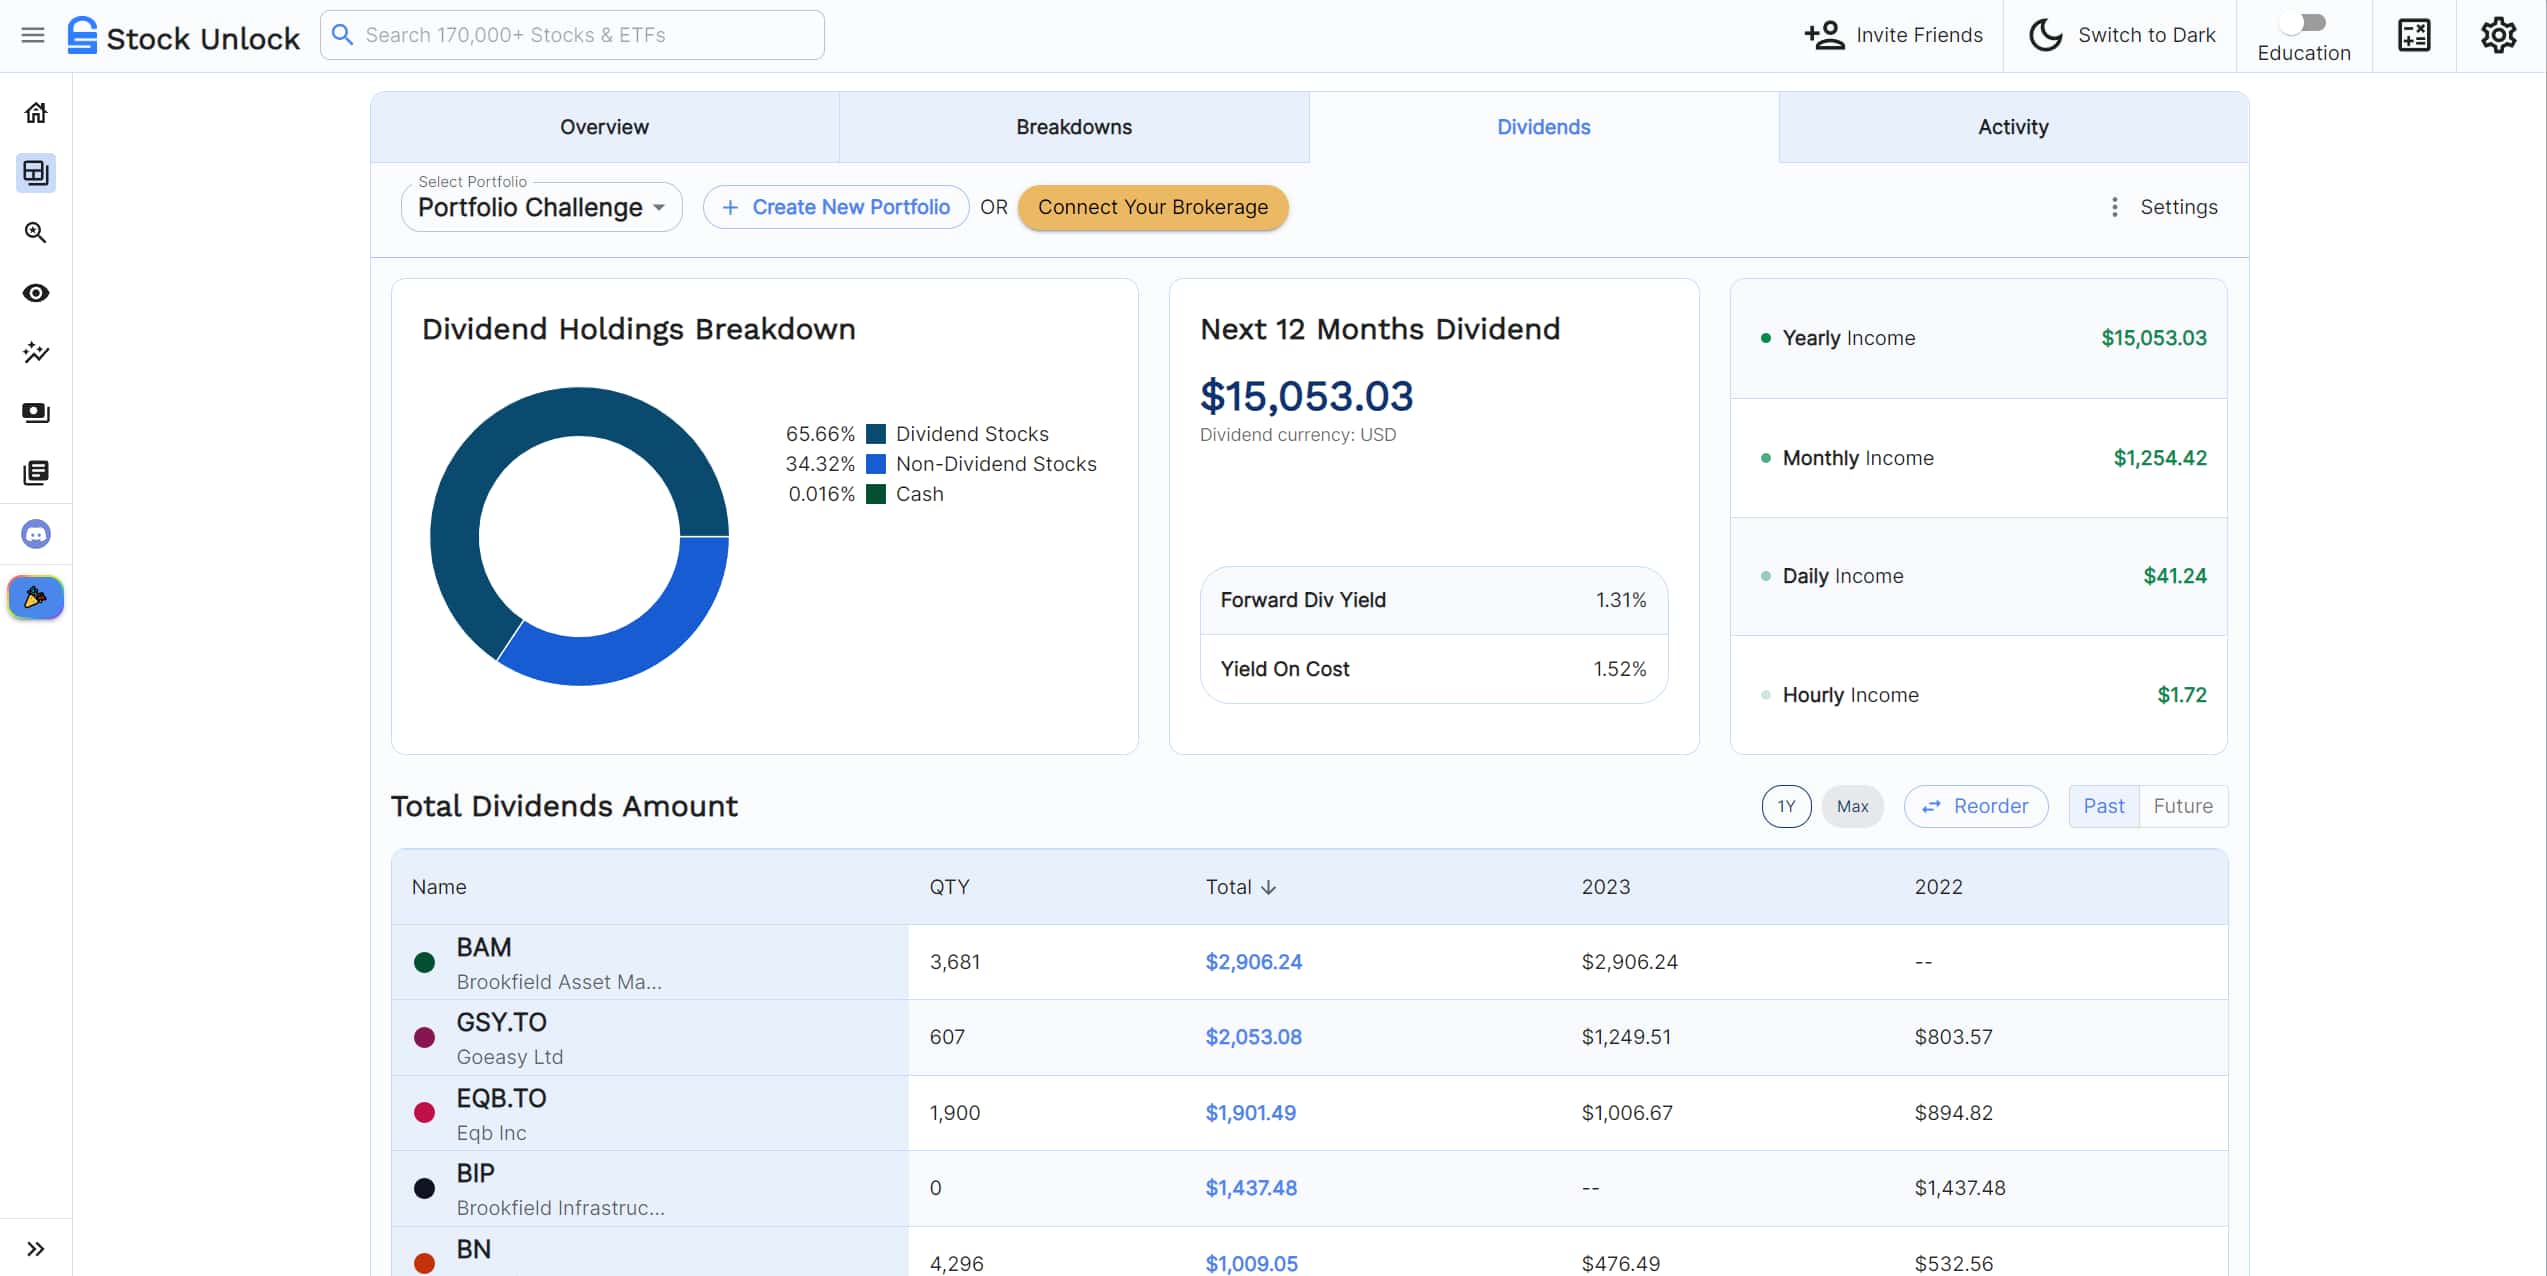The width and height of the screenshot is (2547, 1276).
Task: Click Connect Your Brokerage button
Action: [x=1152, y=207]
